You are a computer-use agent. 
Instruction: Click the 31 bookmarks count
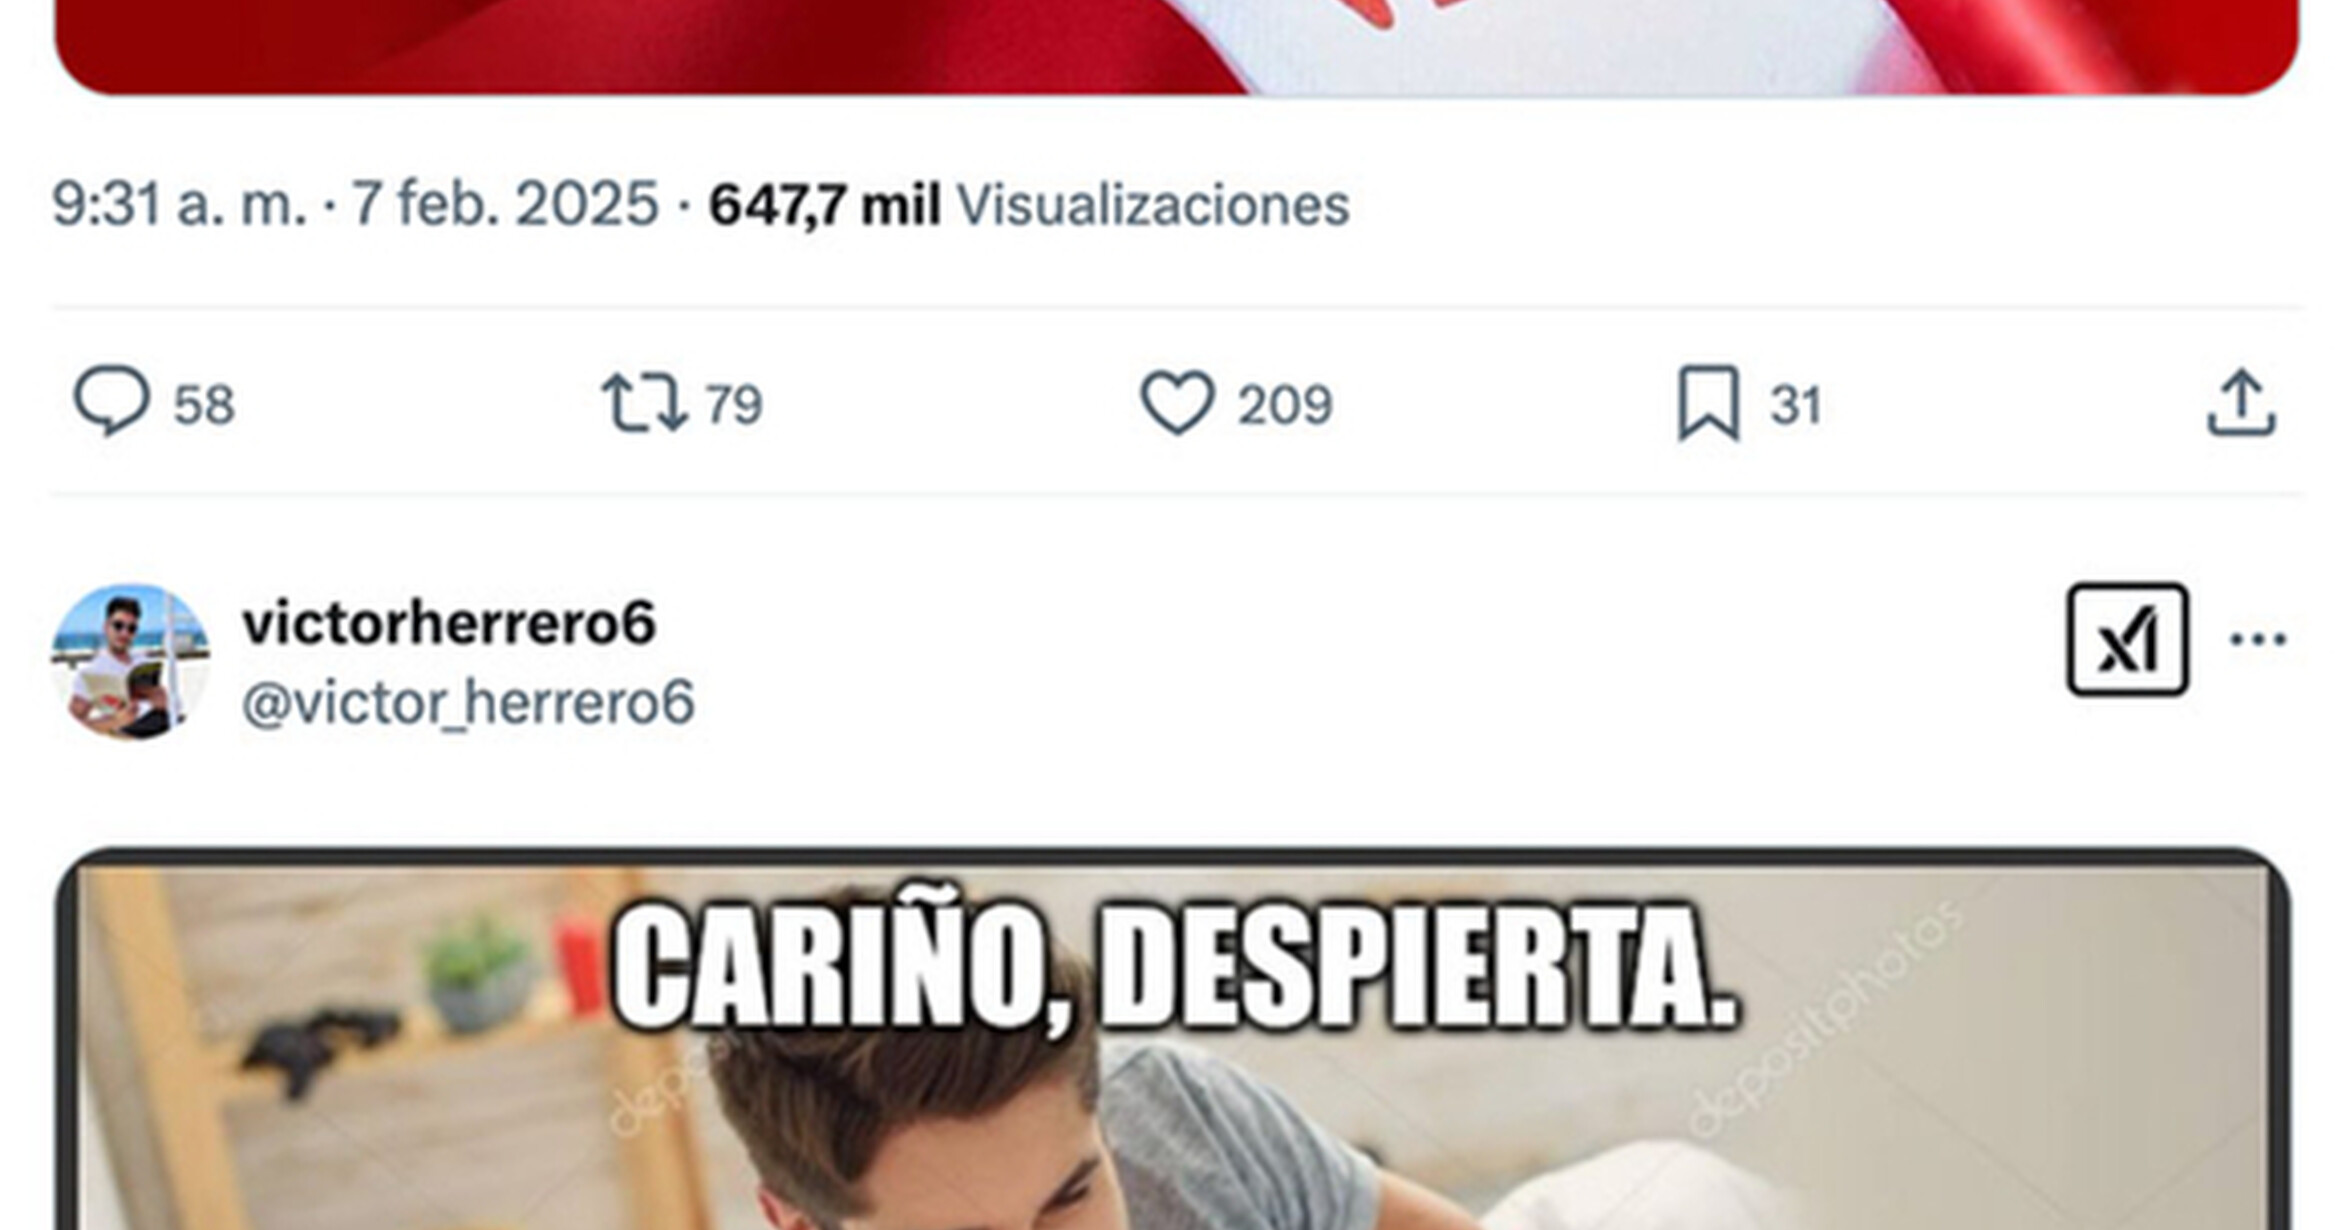pyautogui.click(x=1796, y=405)
